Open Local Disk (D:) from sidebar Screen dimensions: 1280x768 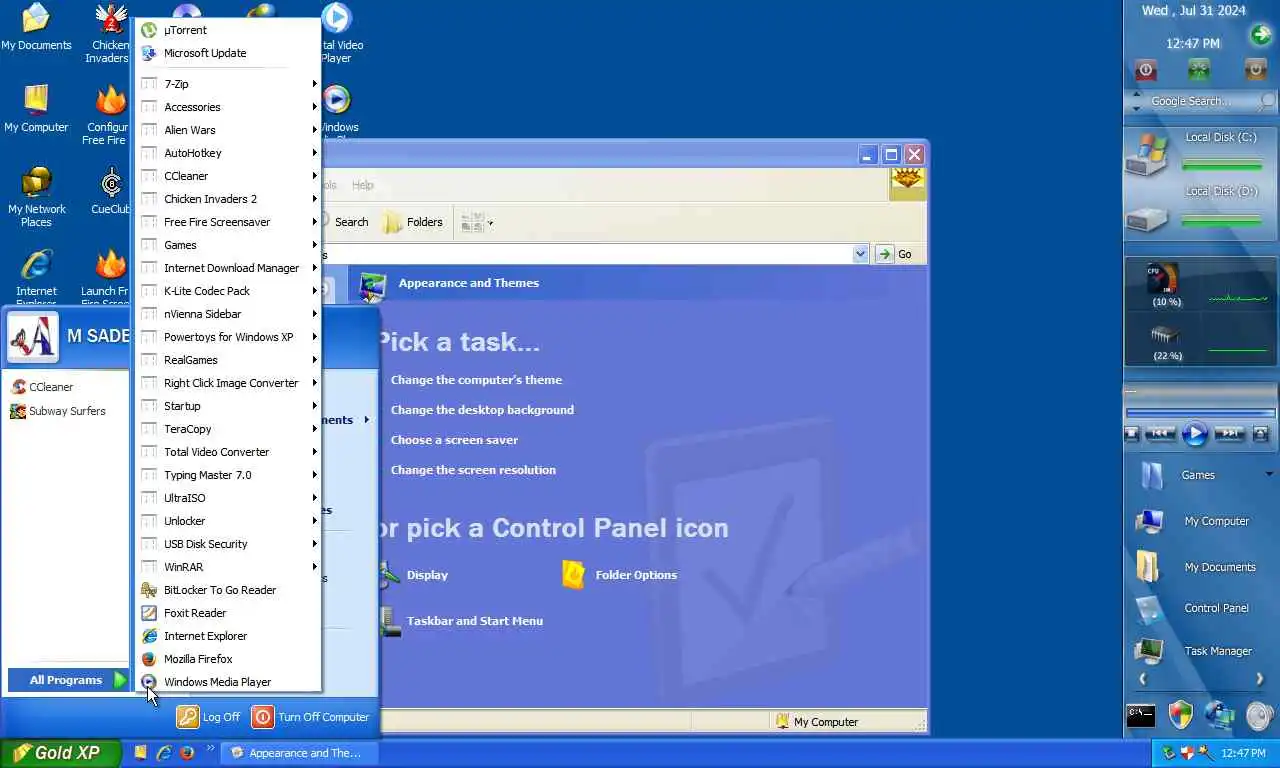pos(1201,208)
